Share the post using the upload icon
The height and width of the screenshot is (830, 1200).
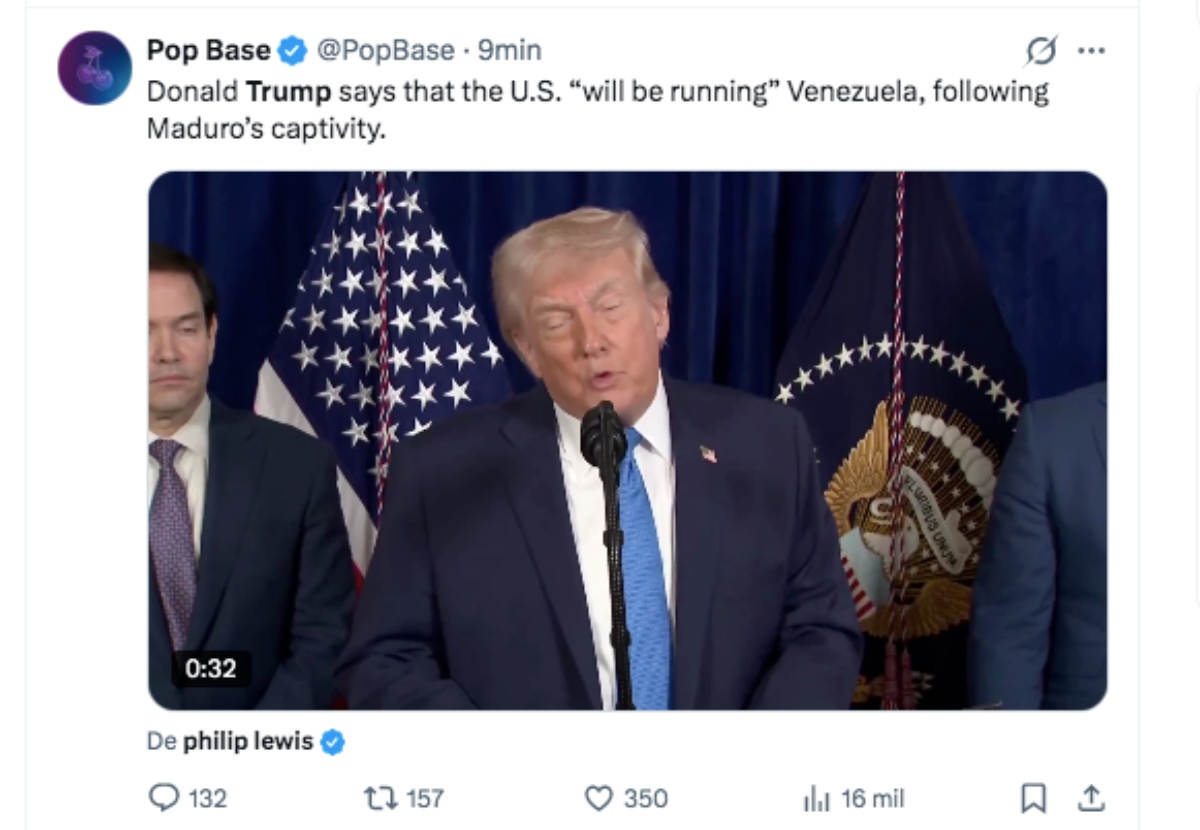[x=1094, y=798]
